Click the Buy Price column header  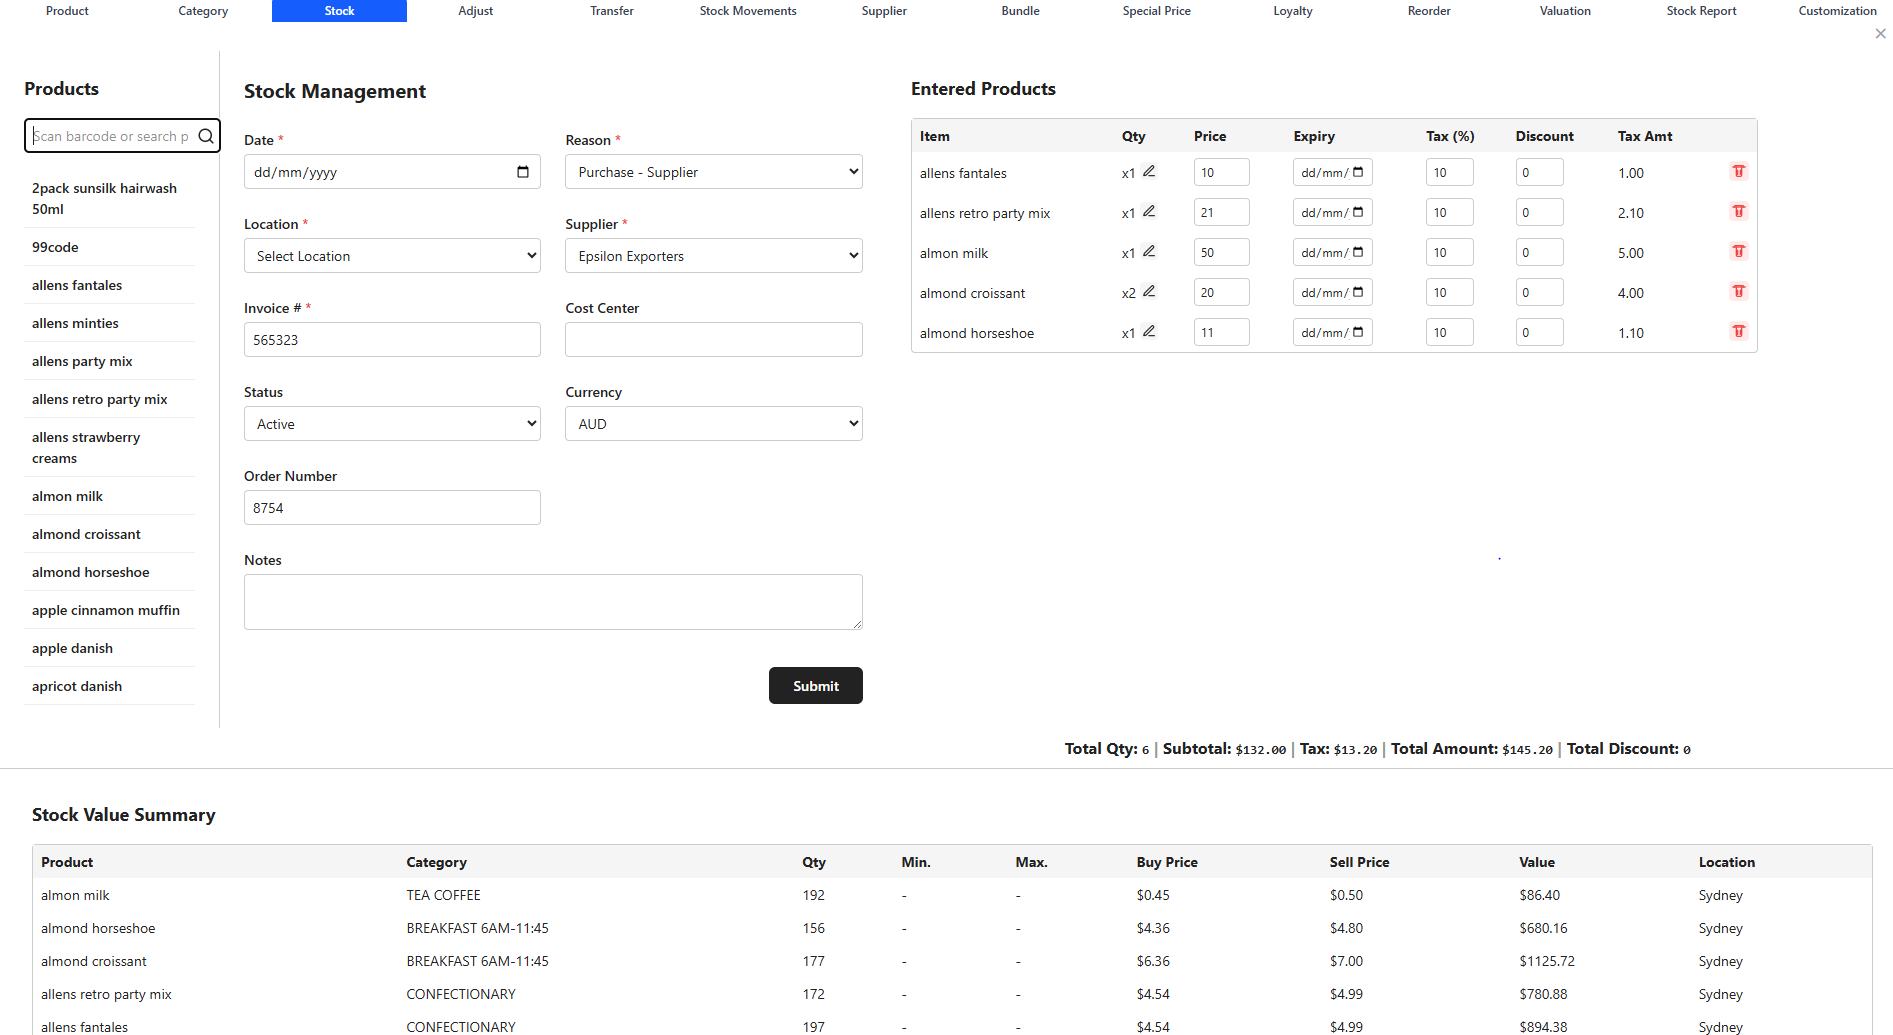coord(1167,862)
